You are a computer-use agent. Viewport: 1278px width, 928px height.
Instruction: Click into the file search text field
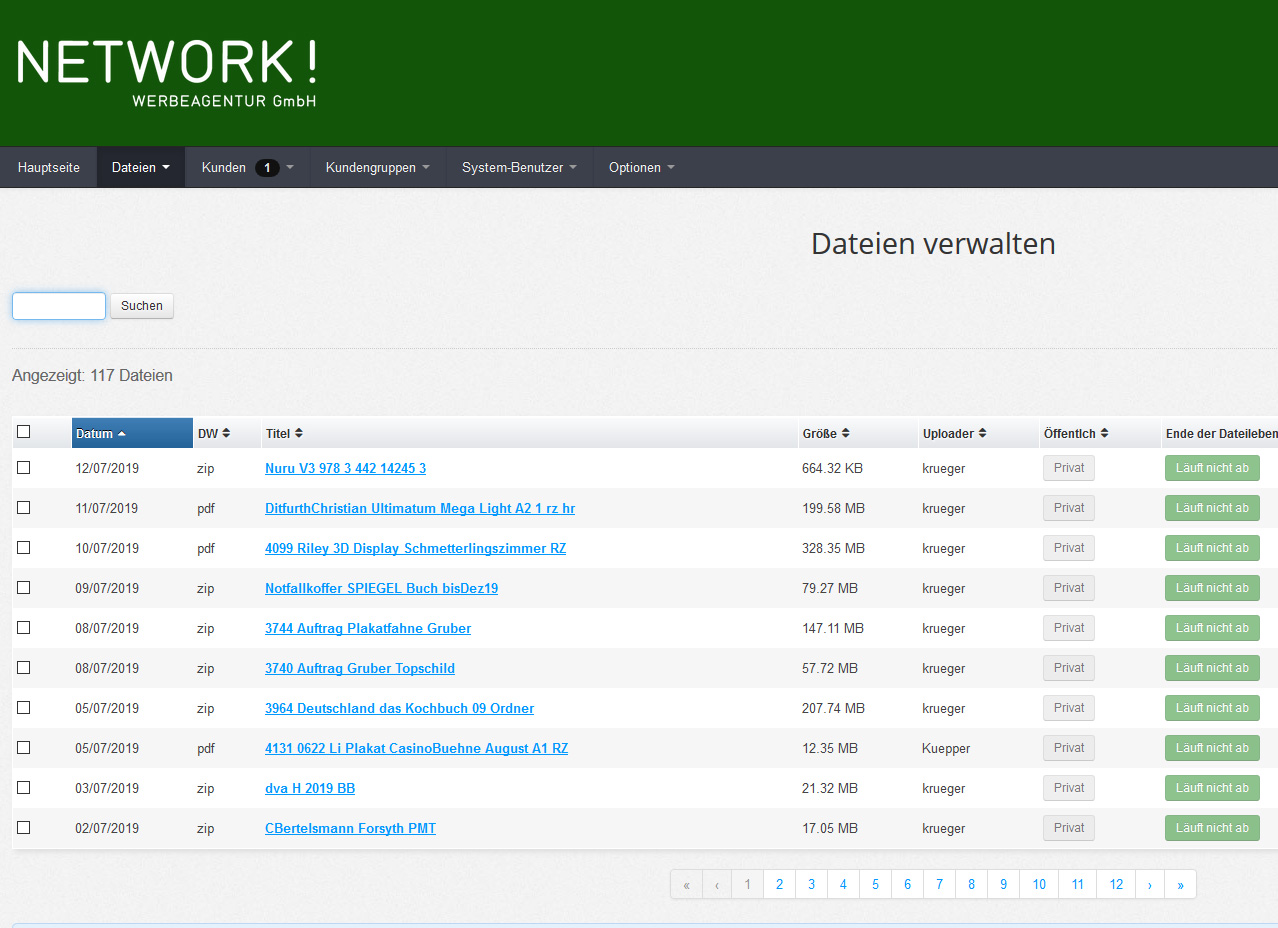coord(59,306)
